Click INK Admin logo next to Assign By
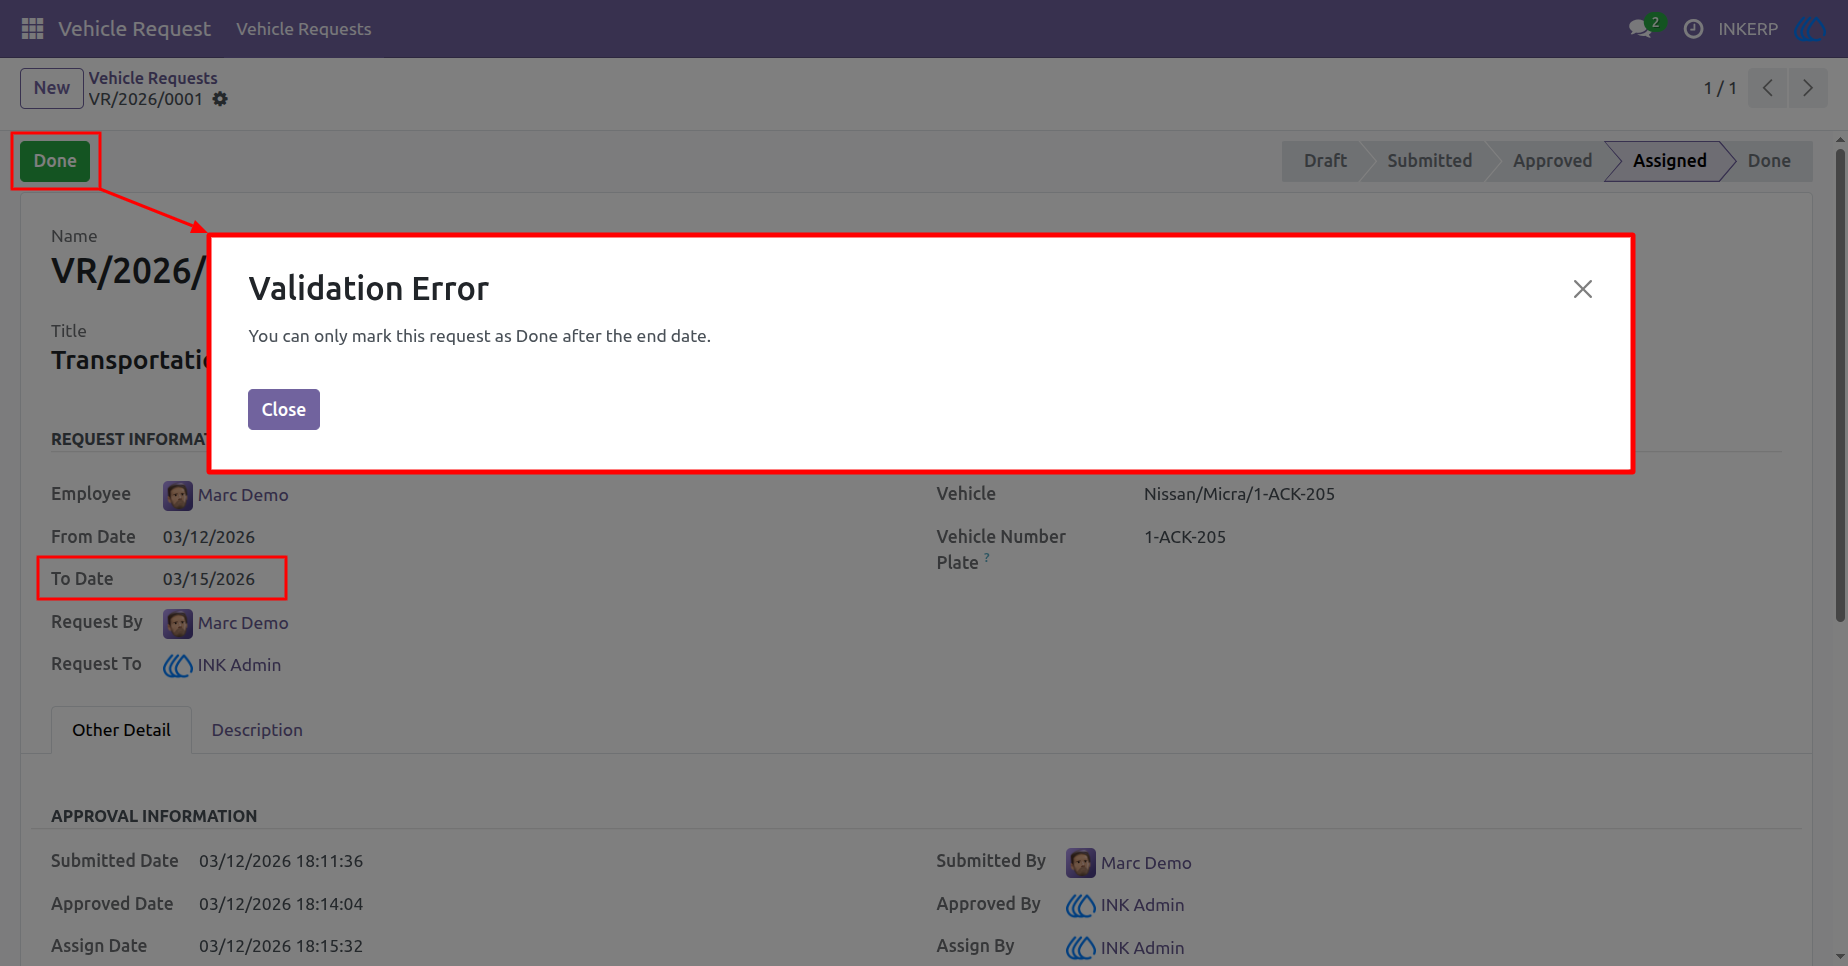This screenshot has width=1848, height=966. [1081, 948]
